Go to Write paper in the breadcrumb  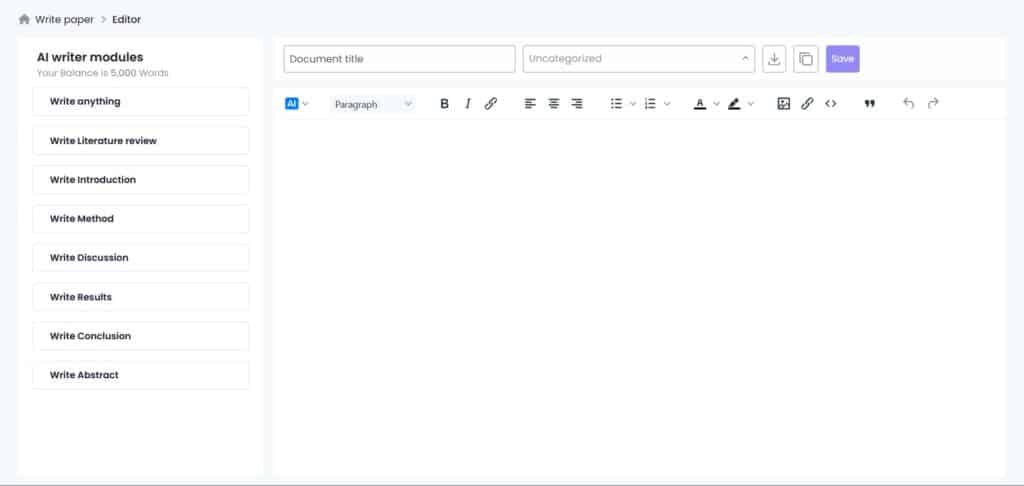(x=64, y=19)
